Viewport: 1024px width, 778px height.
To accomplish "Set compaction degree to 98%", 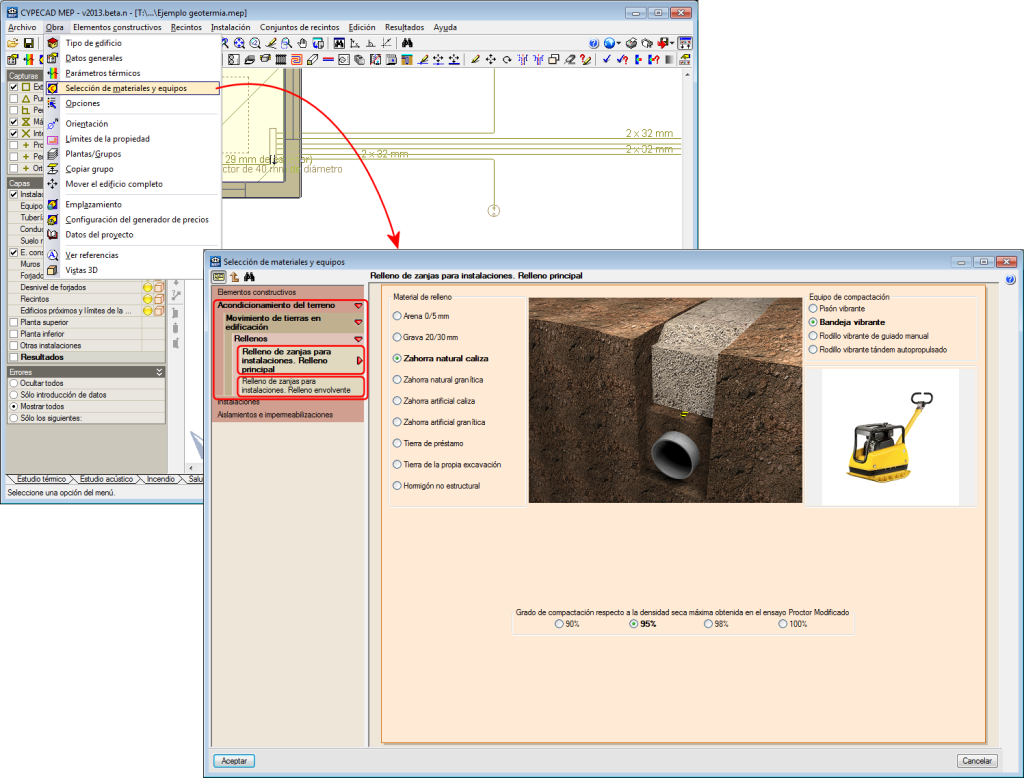I will tap(709, 624).
